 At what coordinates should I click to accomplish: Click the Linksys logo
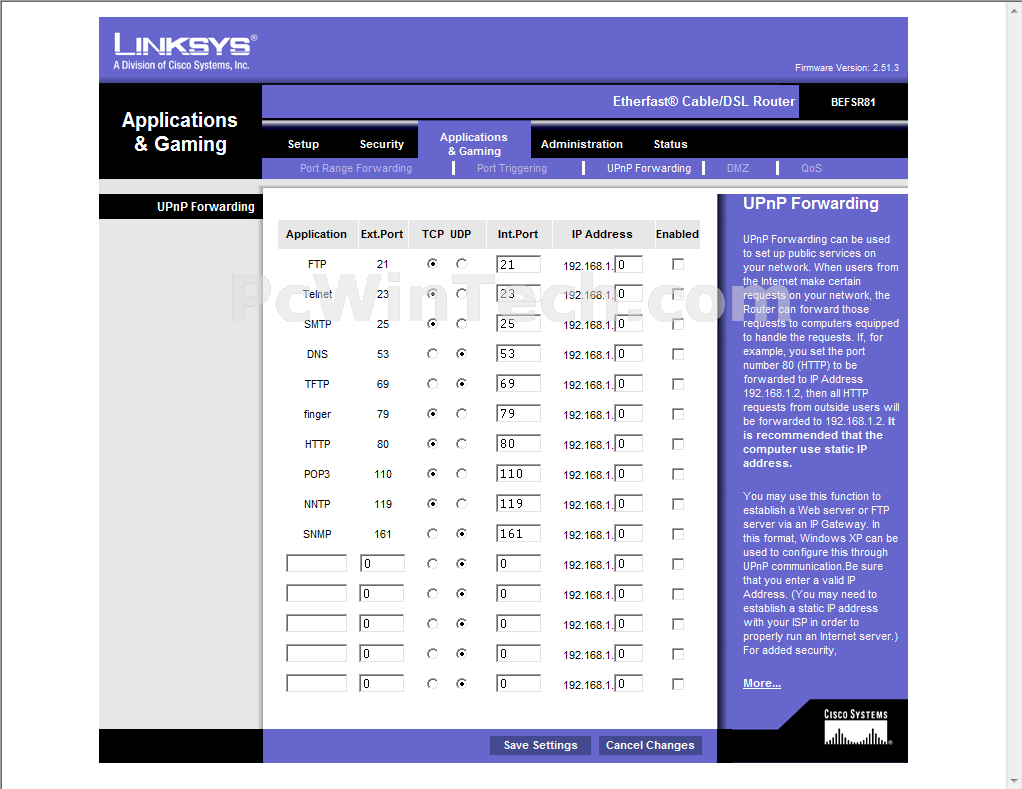pos(185,51)
